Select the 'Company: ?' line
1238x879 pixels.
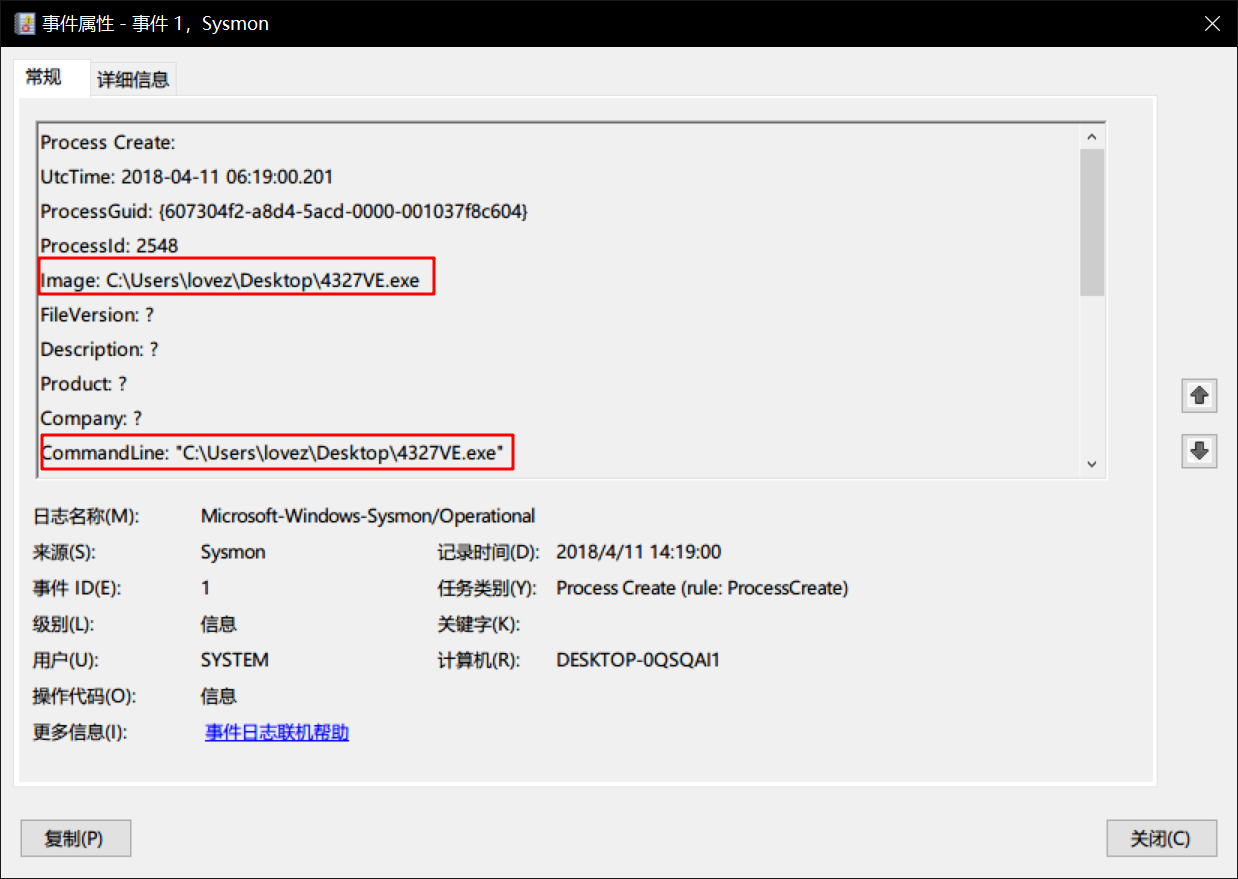click(x=91, y=419)
